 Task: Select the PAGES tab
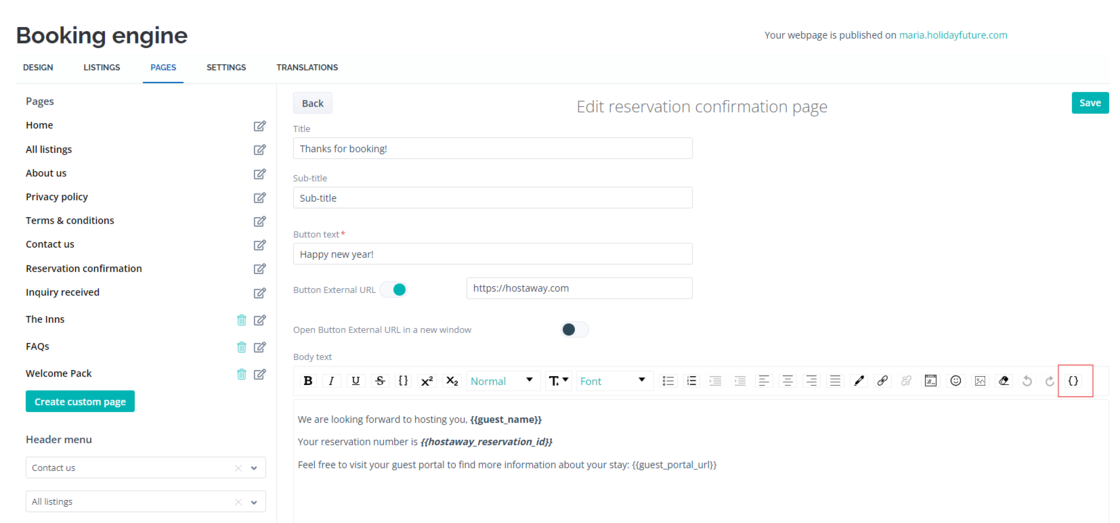(x=163, y=68)
